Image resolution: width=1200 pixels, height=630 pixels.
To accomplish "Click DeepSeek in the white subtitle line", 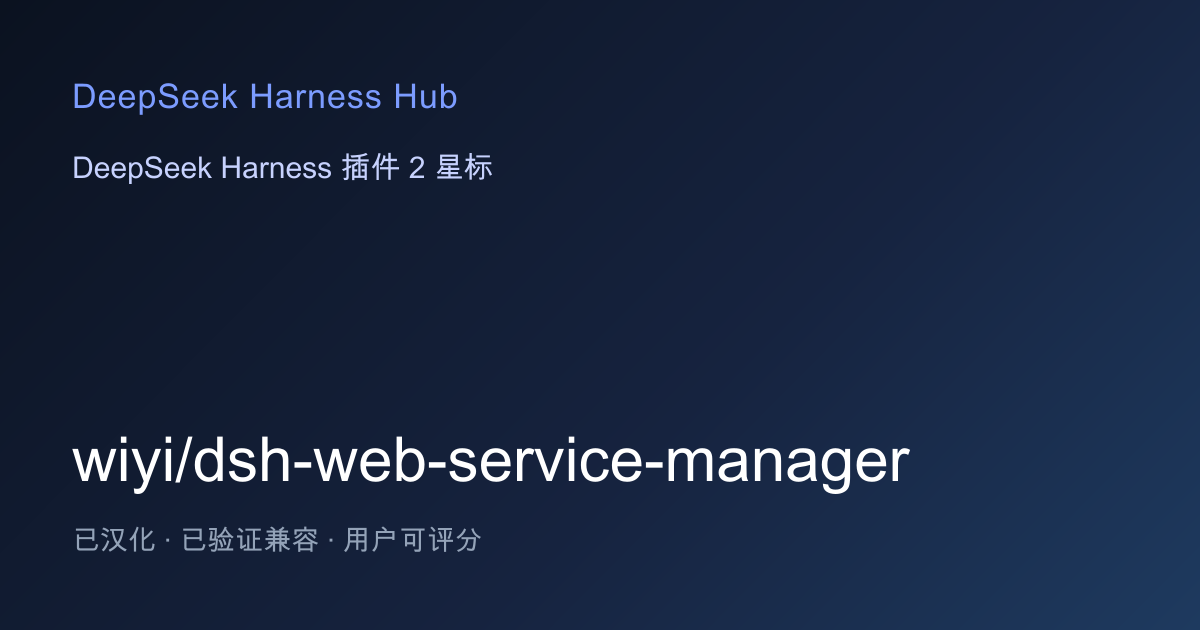I will click(x=142, y=169).
